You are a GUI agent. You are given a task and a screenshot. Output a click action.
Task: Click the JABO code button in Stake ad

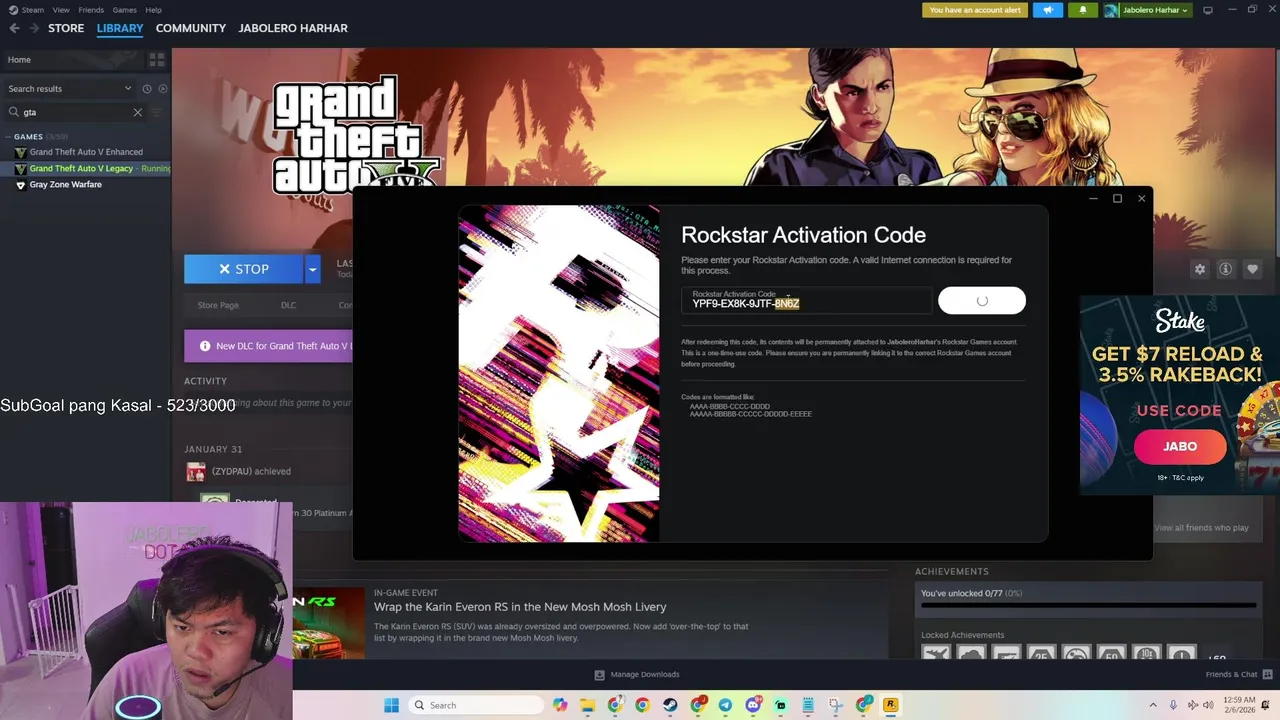(x=1180, y=446)
